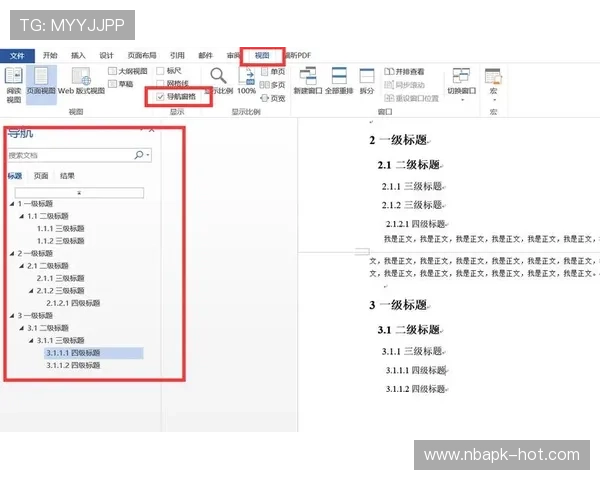Click document heading '3.1.1.2 四级标题'
The image size is (600, 480).
click(x=416, y=389)
